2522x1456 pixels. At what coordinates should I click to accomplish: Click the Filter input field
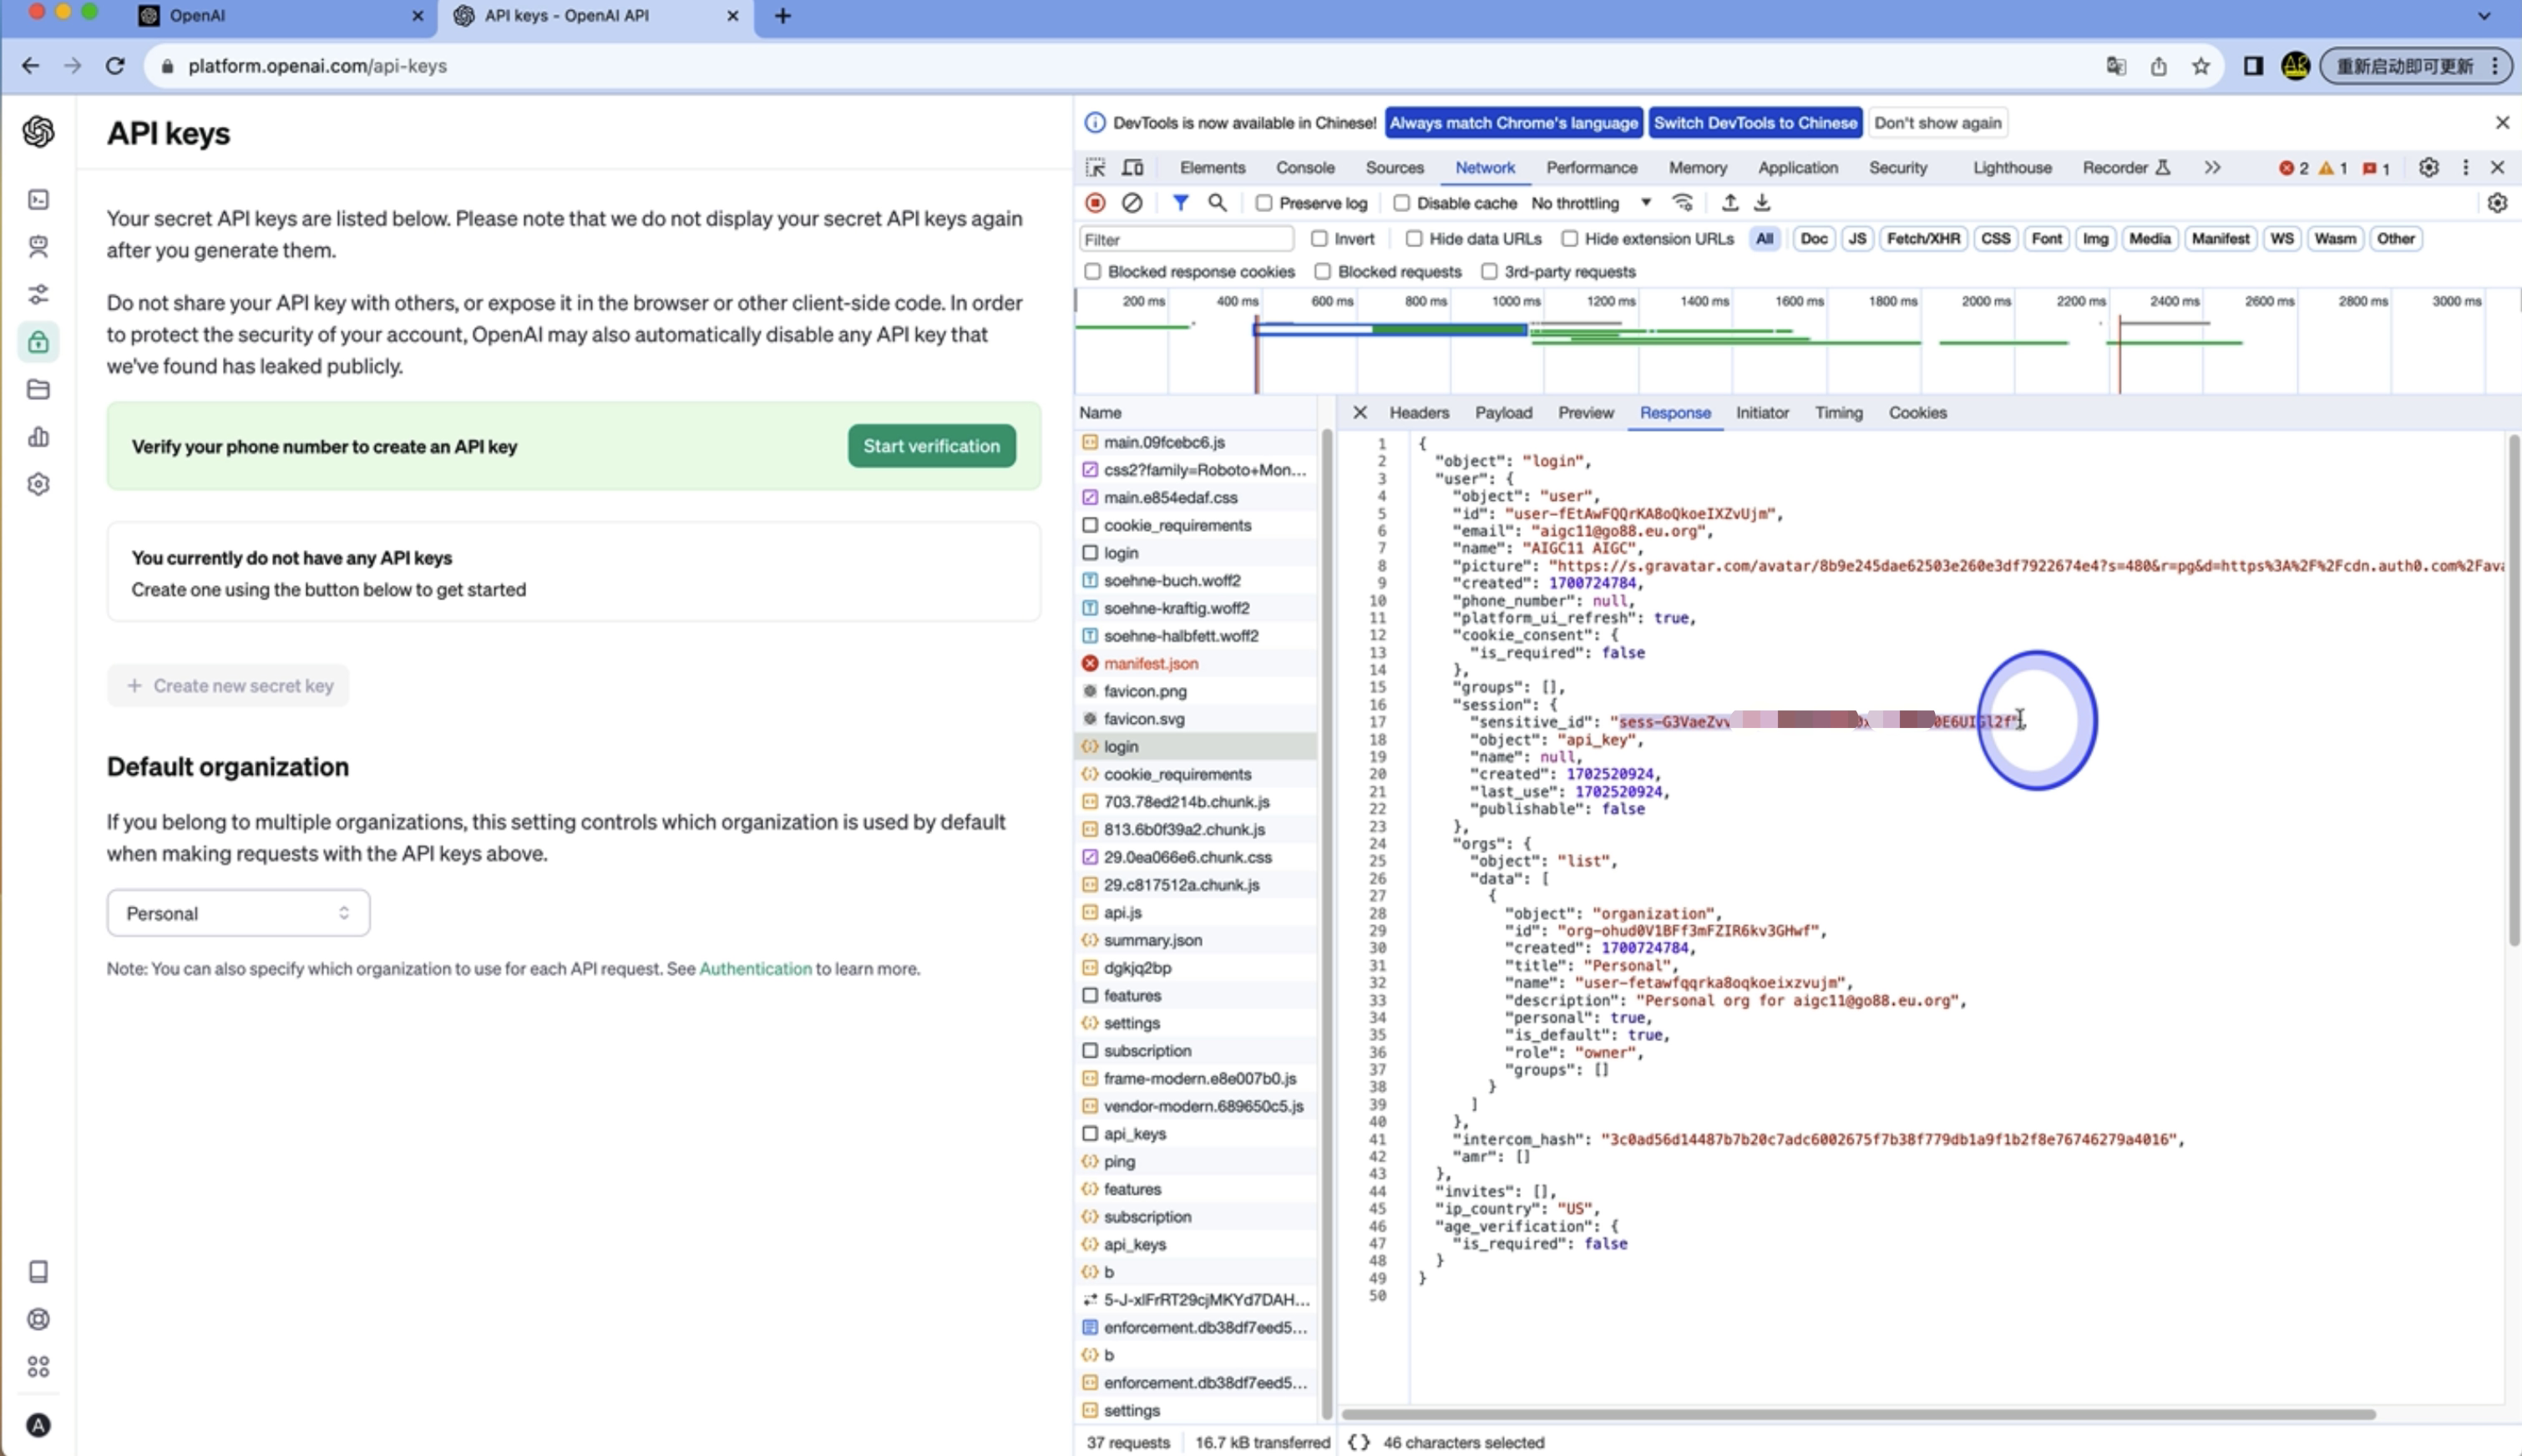[1186, 240]
